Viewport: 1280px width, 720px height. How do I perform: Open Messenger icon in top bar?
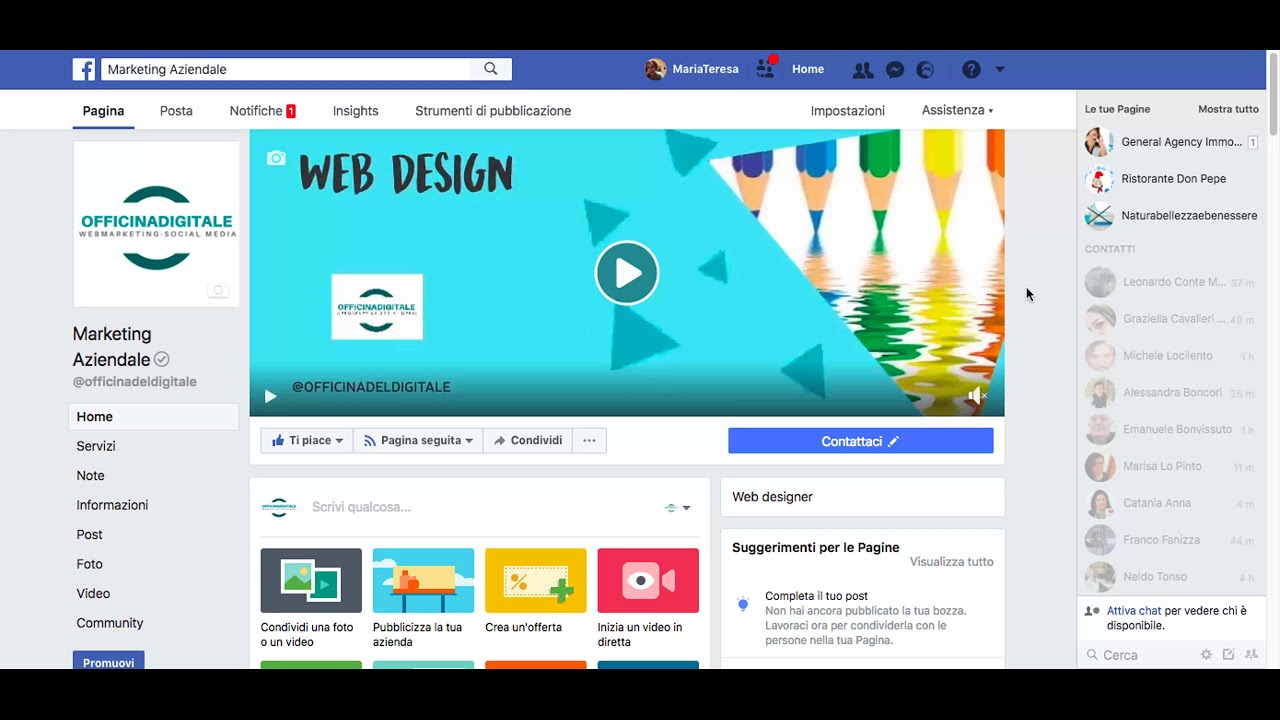tap(895, 70)
